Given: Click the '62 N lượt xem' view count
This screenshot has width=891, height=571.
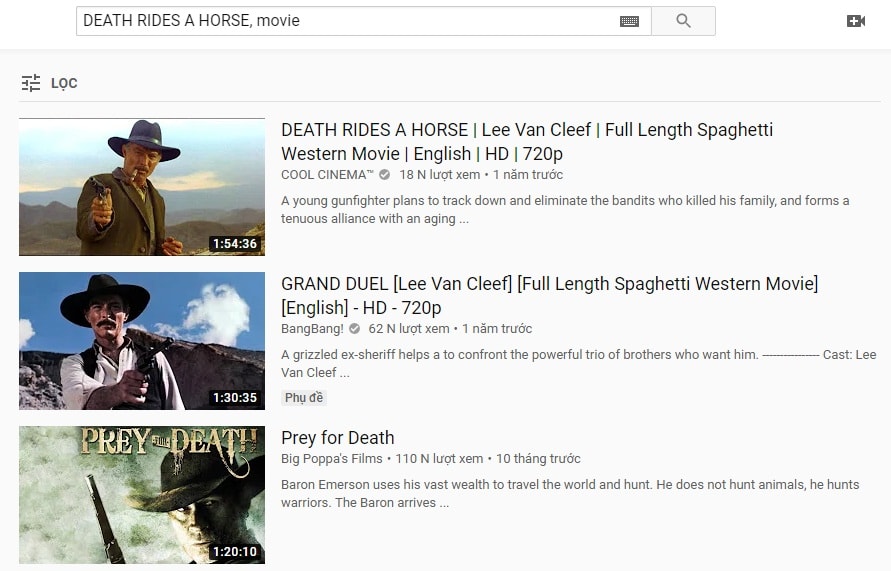Looking at the screenshot, I should [x=409, y=328].
